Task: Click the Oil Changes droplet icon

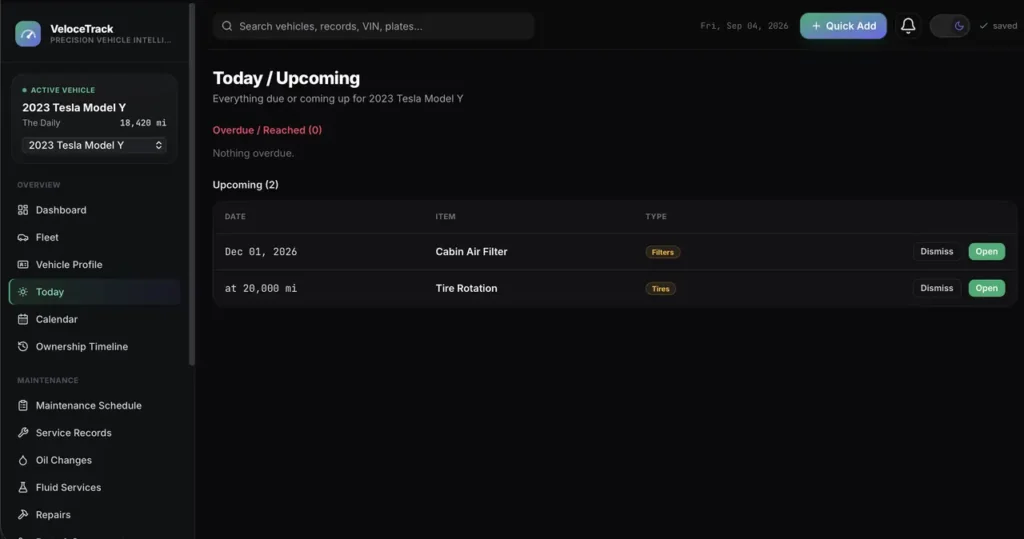Action: tap(23, 460)
